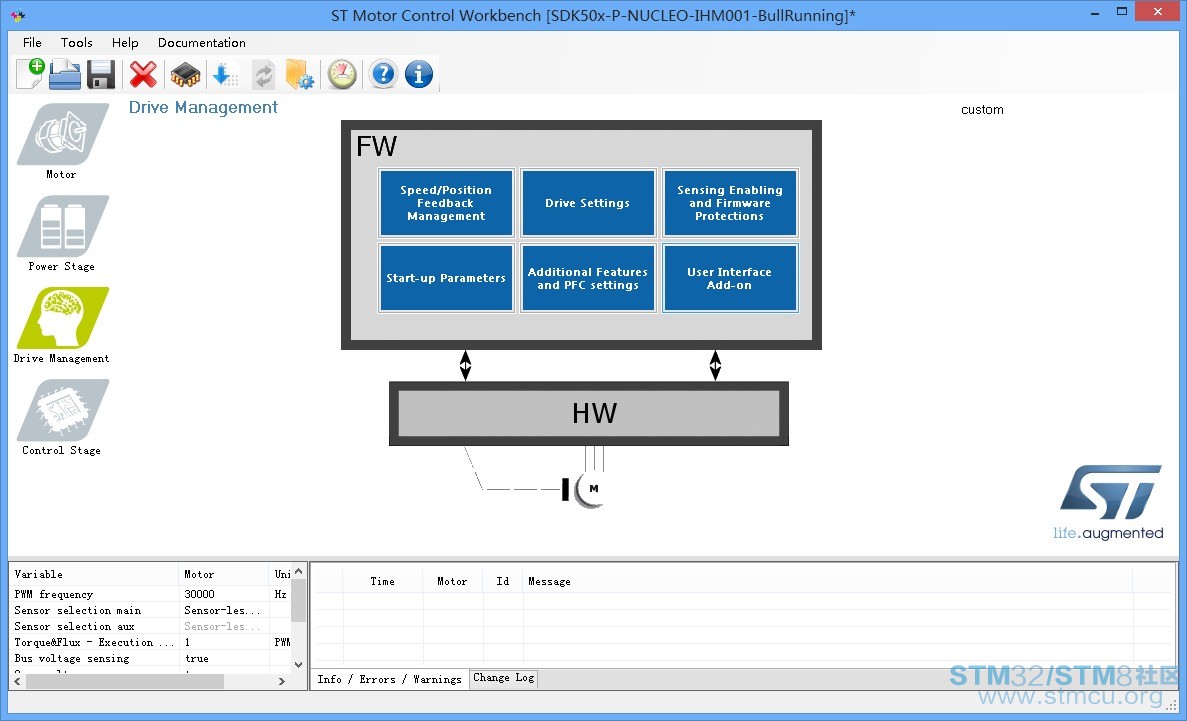Click the 'Drive Management' page heading
1187x721 pixels.
203,108
